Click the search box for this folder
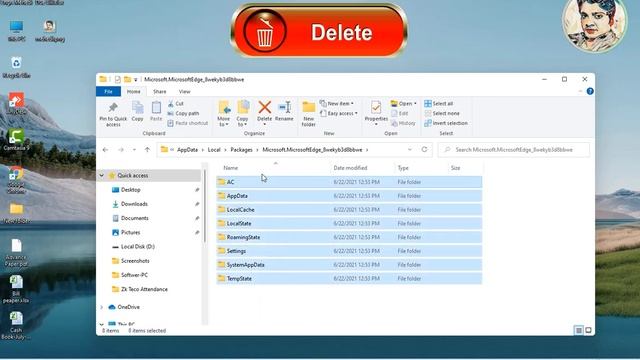This screenshot has height=360, width=640. coord(514,150)
